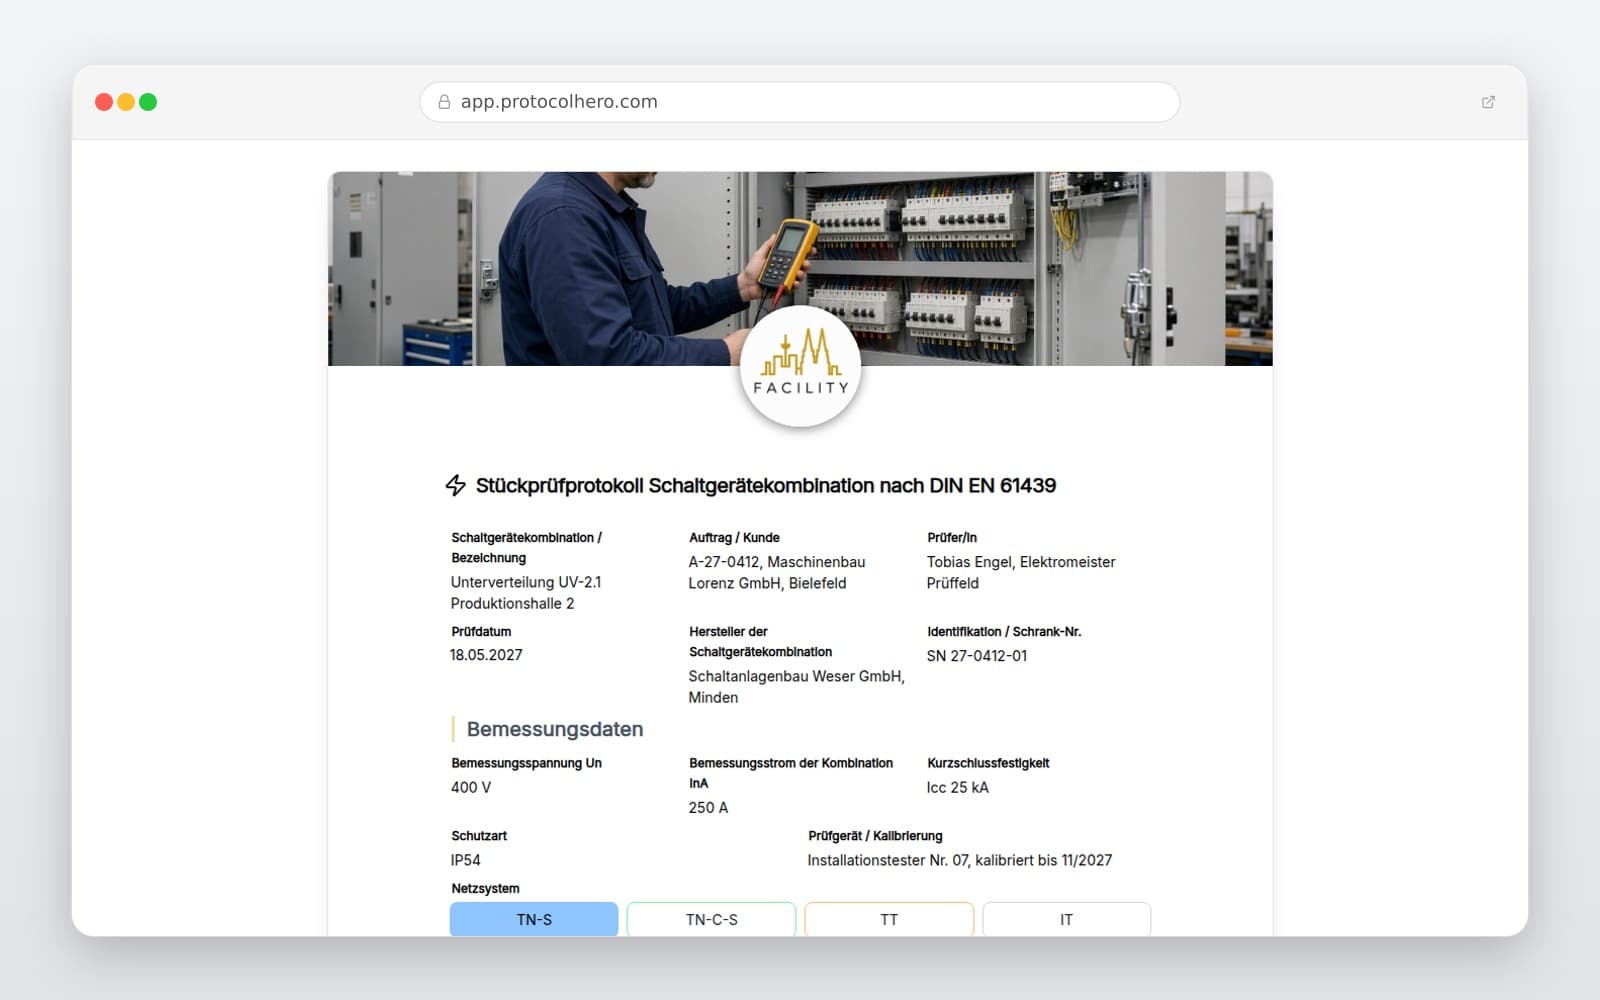Click the 'Schutzart' label
1600x1000 pixels.
(479, 836)
